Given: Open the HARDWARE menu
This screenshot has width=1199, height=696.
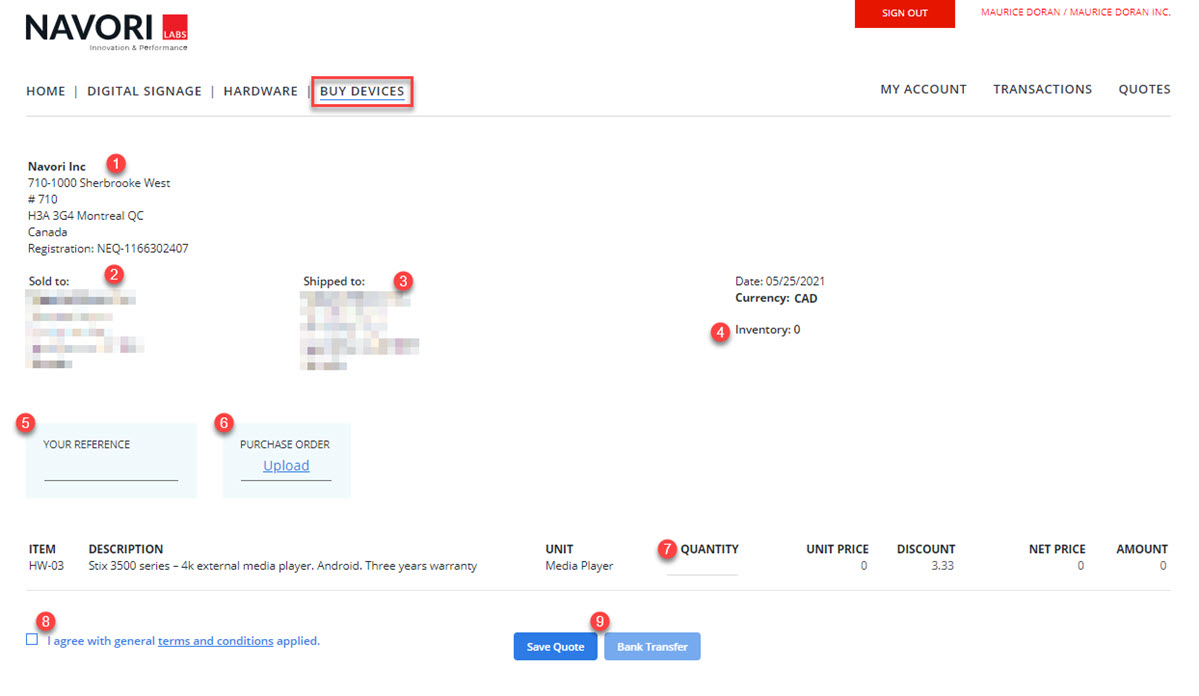Looking at the screenshot, I should tap(261, 91).
